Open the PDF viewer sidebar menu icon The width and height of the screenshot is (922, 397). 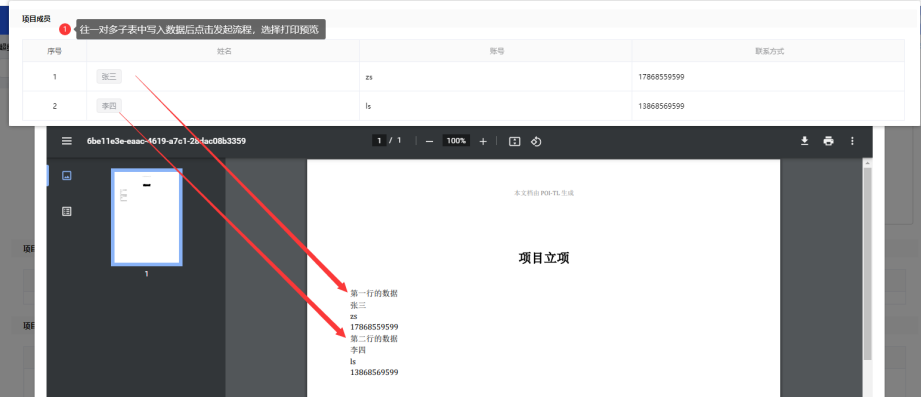point(67,141)
